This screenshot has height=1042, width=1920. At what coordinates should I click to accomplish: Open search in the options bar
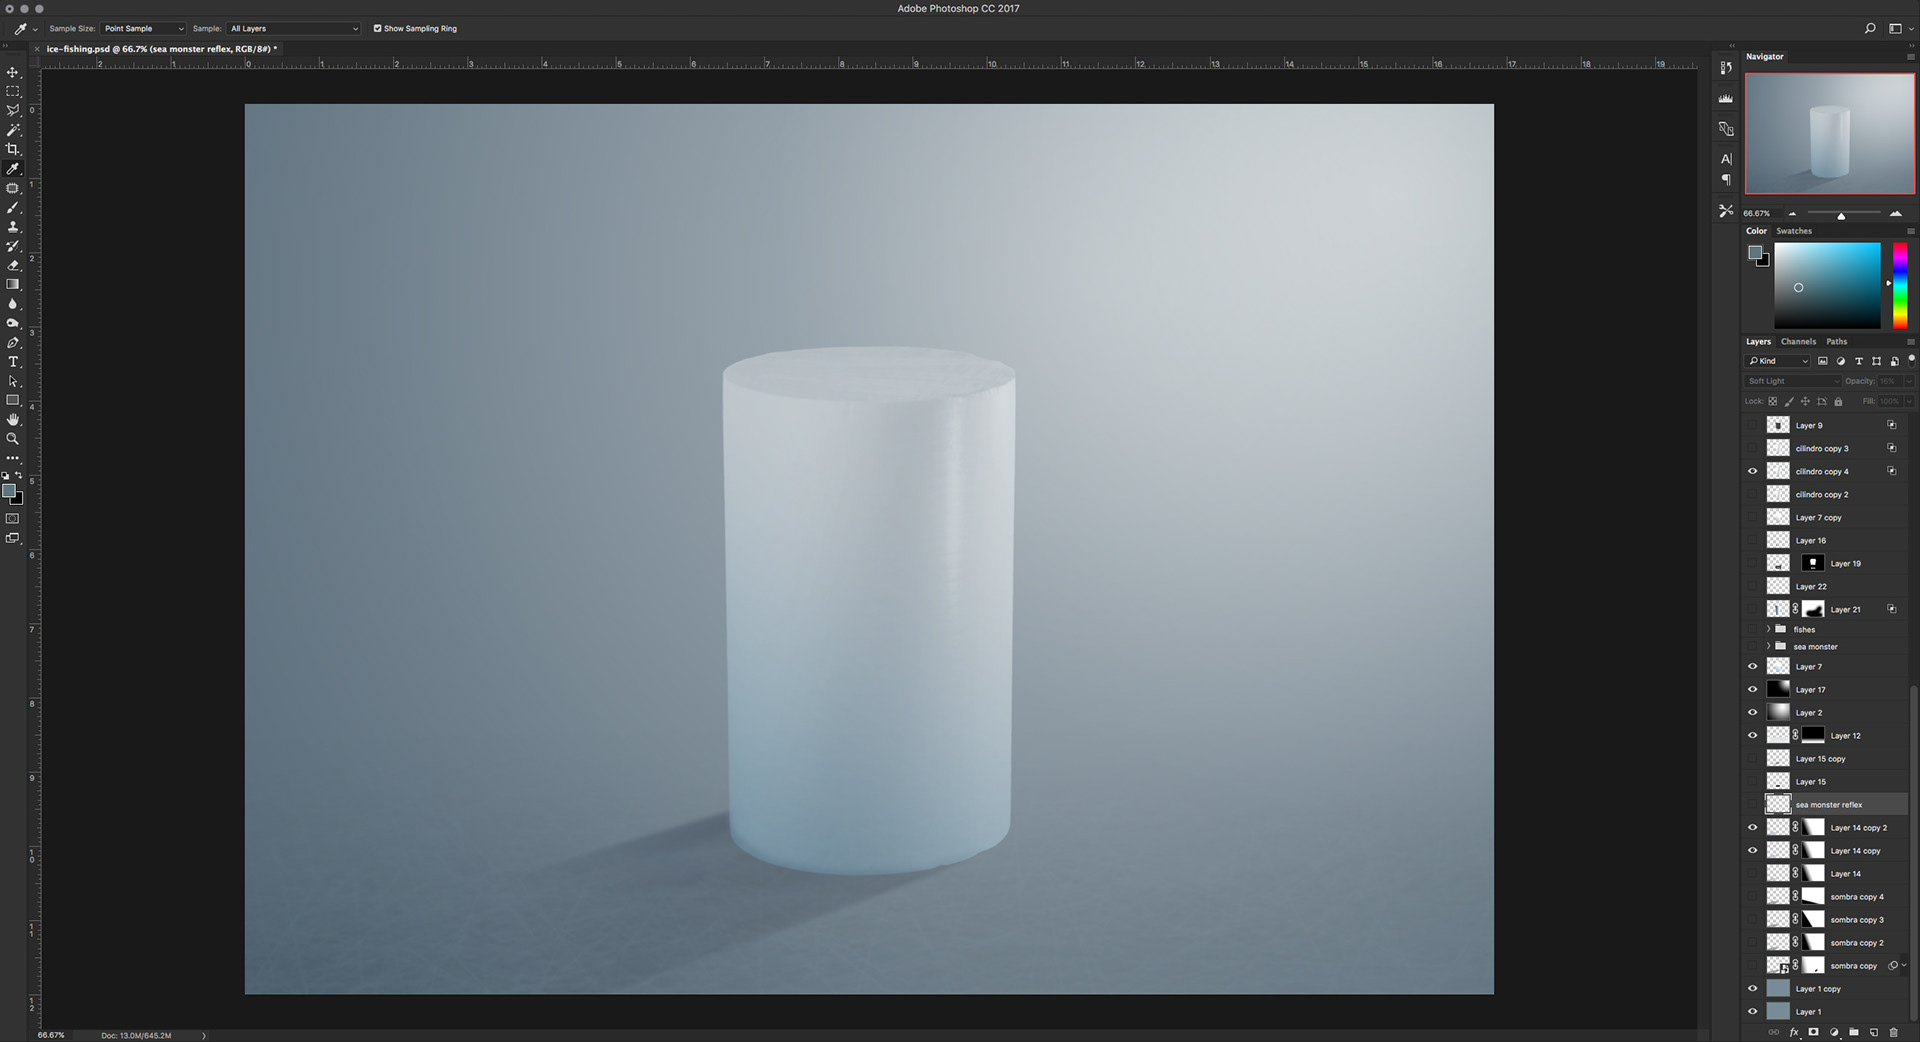pyautogui.click(x=1870, y=29)
